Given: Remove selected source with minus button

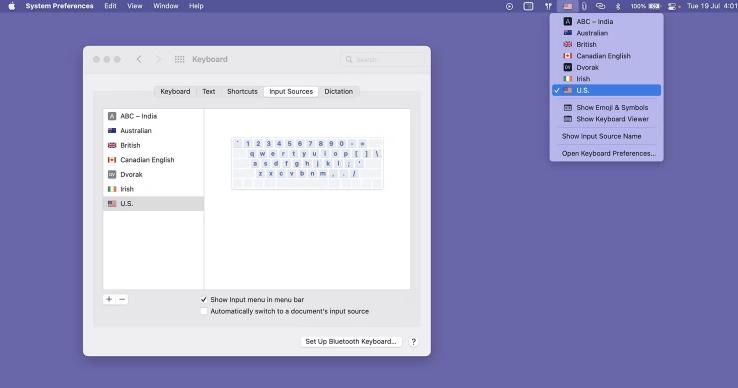Looking at the screenshot, I should tap(122, 299).
